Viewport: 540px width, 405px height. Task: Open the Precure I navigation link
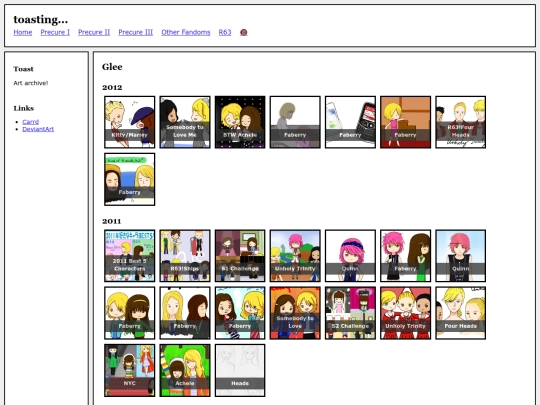(55, 32)
